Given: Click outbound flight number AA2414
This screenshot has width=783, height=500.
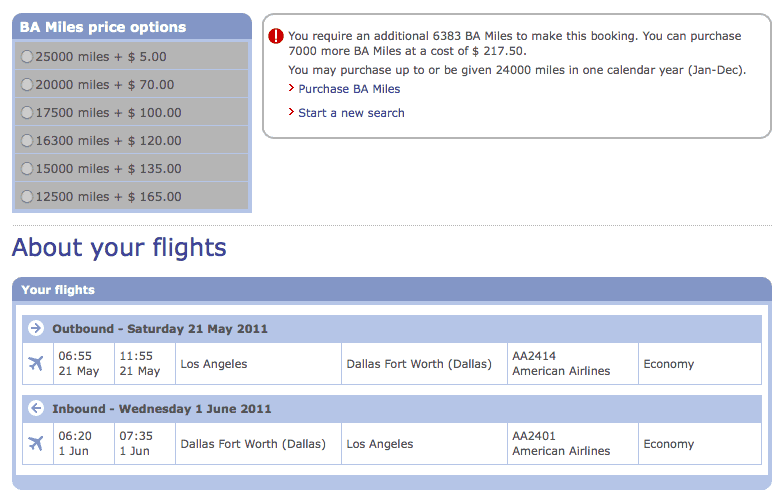Looking at the screenshot, I should coord(534,356).
